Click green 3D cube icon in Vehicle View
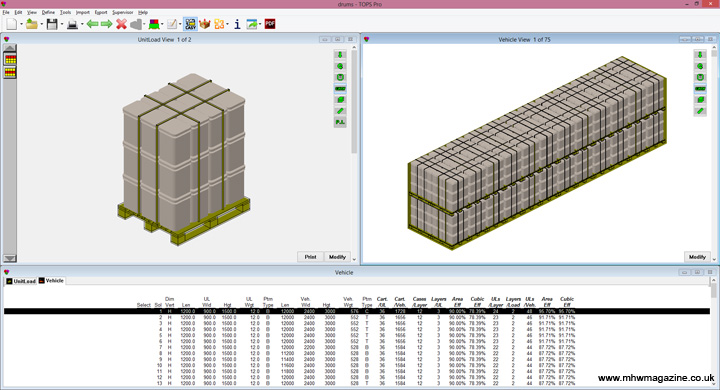 pyautogui.click(x=700, y=100)
